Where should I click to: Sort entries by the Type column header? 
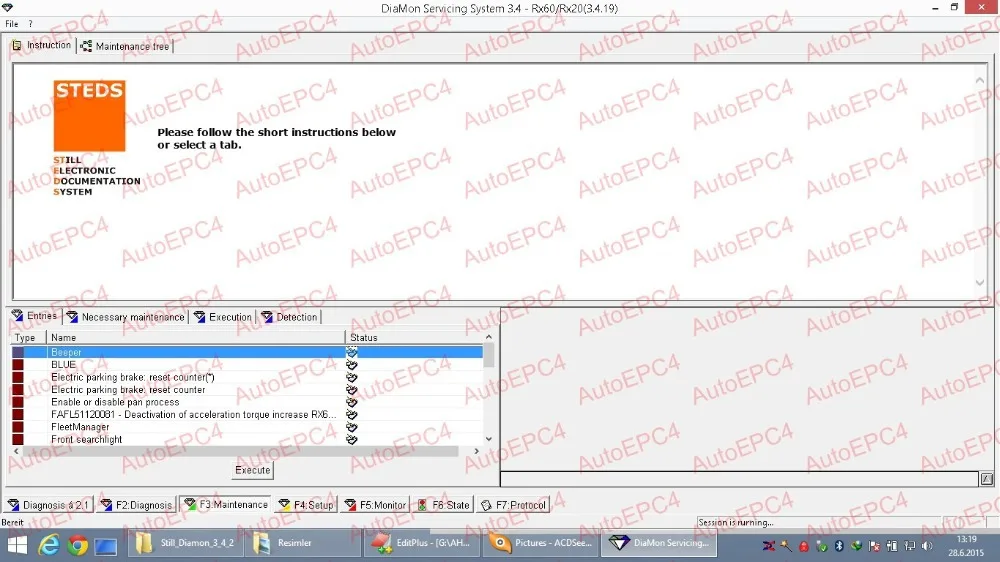click(x=29, y=337)
